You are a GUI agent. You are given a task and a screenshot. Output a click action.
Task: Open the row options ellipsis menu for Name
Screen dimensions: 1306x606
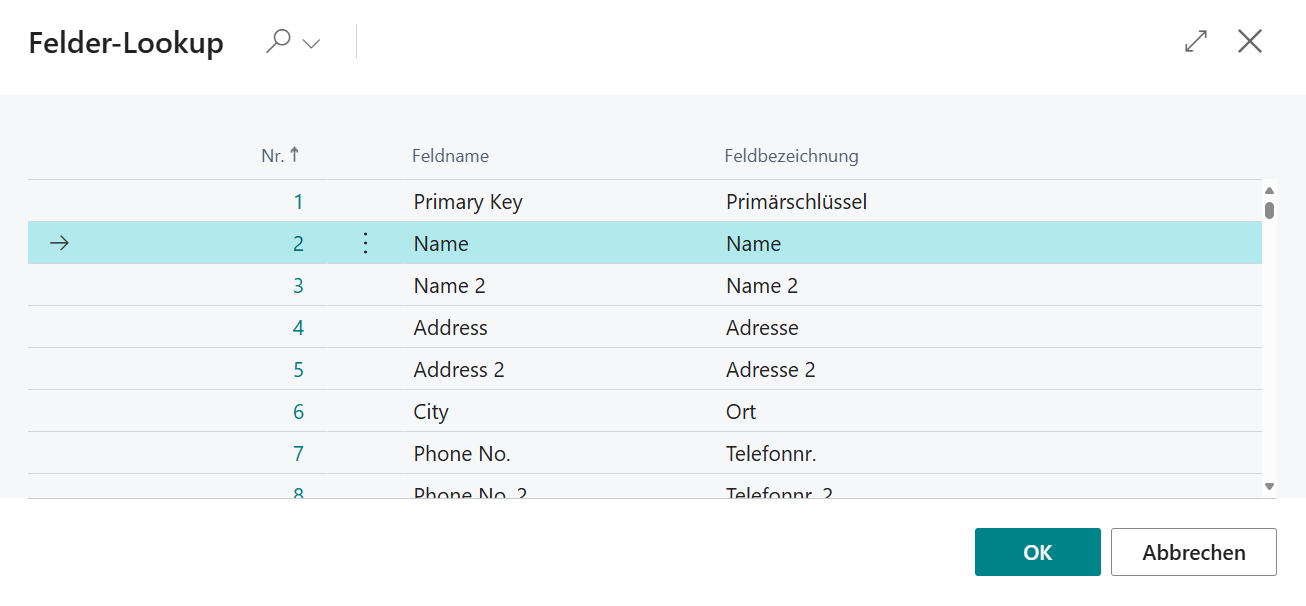pyautogui.click(x=365, y=243)
